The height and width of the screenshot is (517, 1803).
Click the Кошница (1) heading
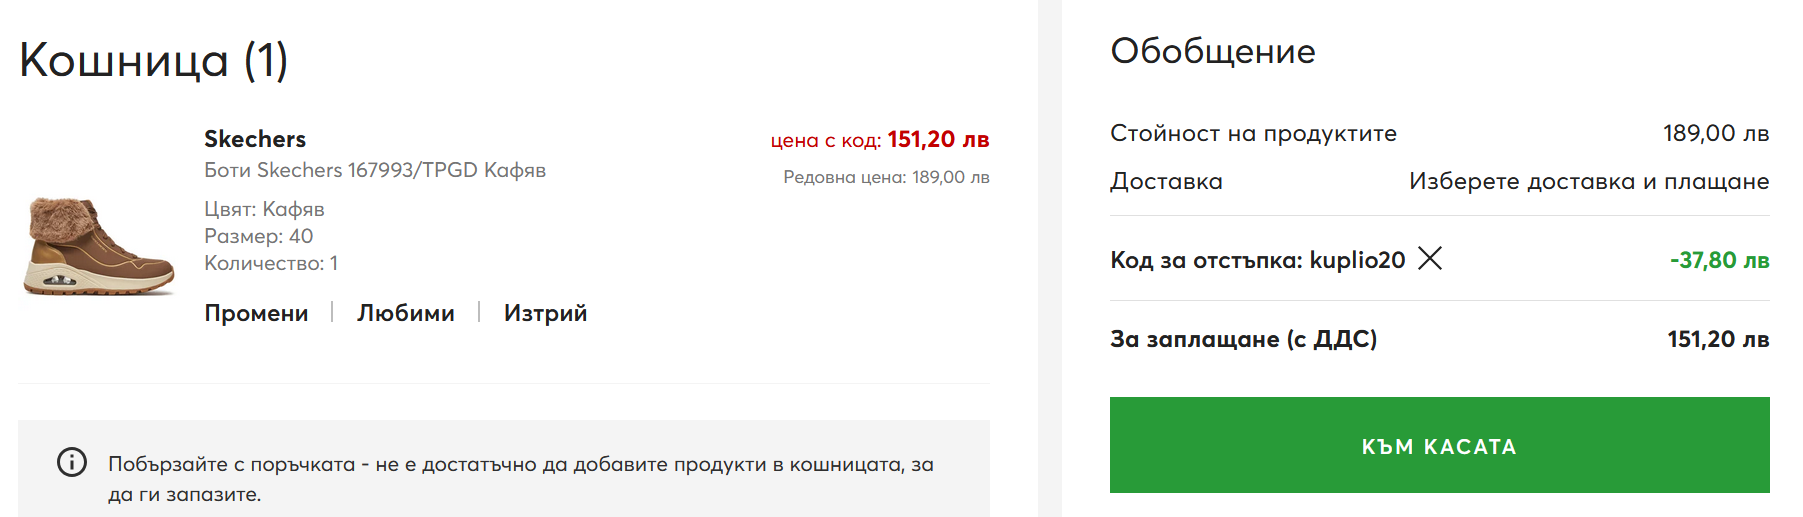(154, 60)
